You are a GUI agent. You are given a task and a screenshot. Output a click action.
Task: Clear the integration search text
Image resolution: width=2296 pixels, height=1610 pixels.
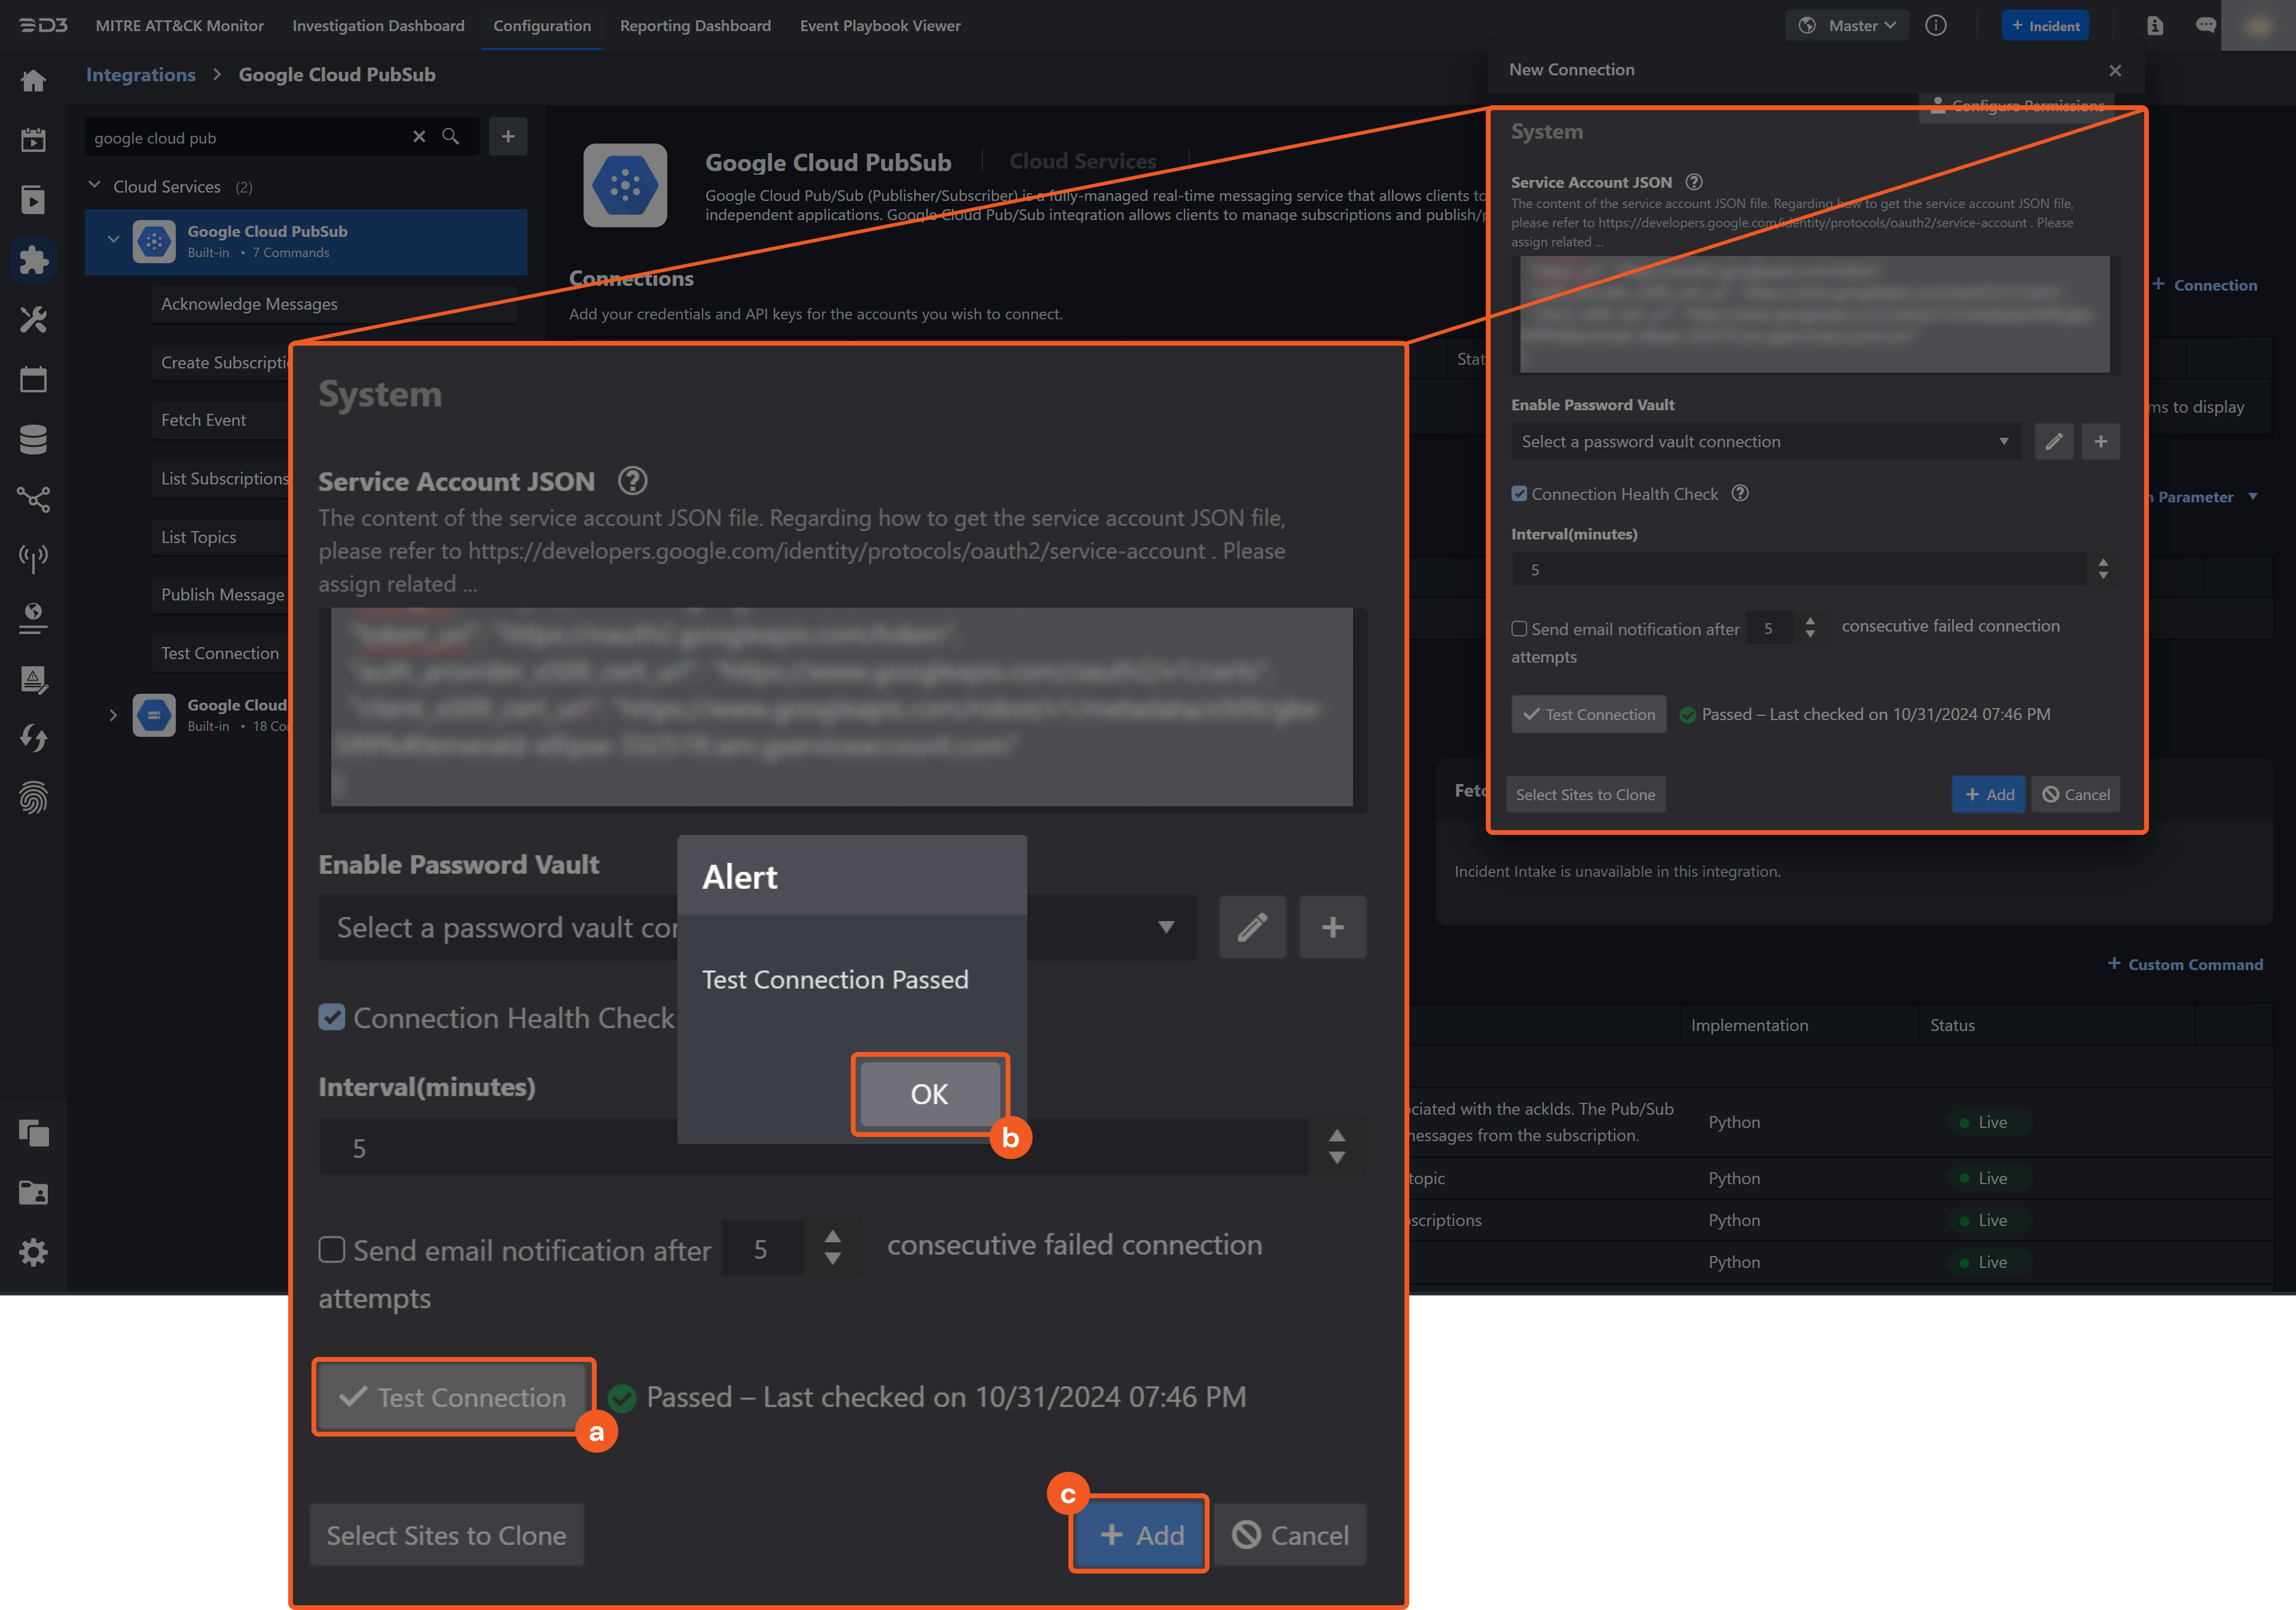pos(419,137)
